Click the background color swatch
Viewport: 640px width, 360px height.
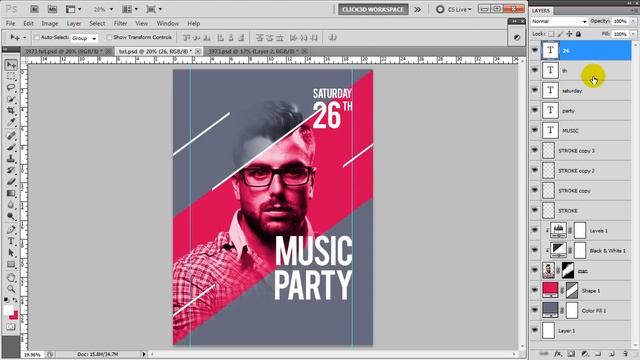pyautogui.click(x=15, y=316)
